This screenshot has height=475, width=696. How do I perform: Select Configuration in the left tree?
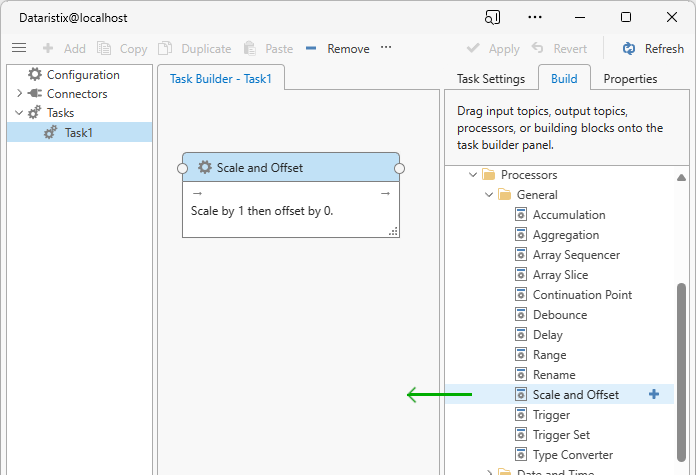coord(82,75)
